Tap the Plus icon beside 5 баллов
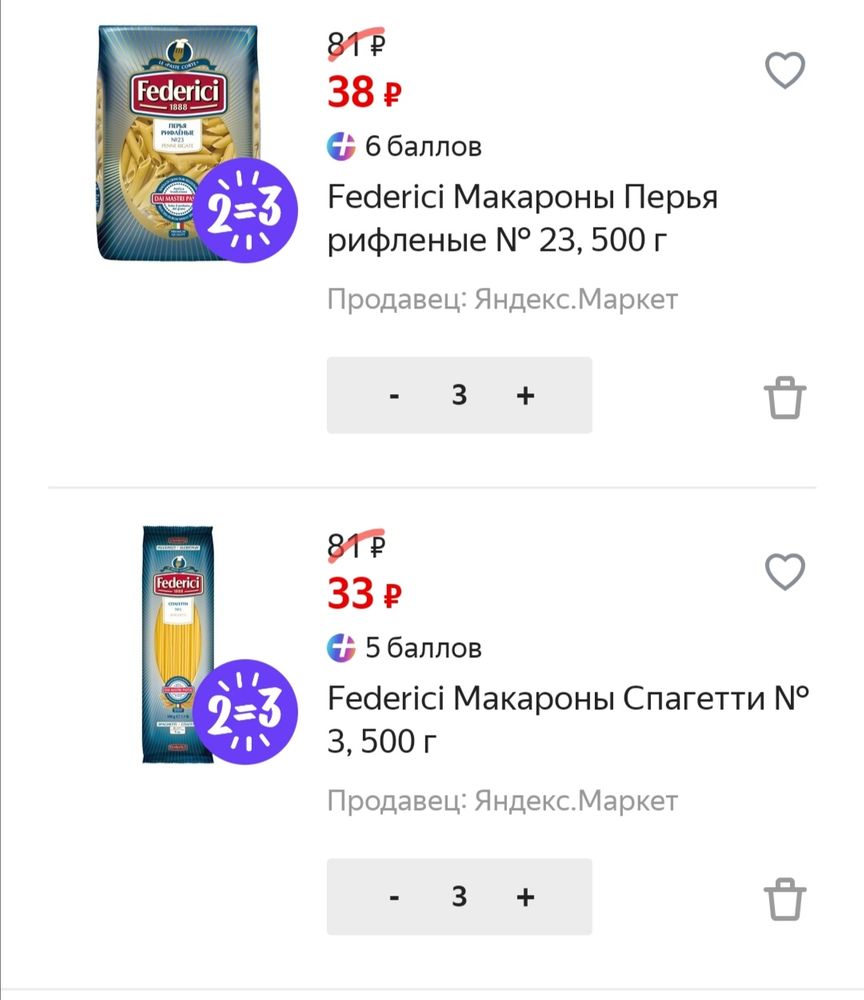The width and height of the screenshot is (864, 1000). 341,648
